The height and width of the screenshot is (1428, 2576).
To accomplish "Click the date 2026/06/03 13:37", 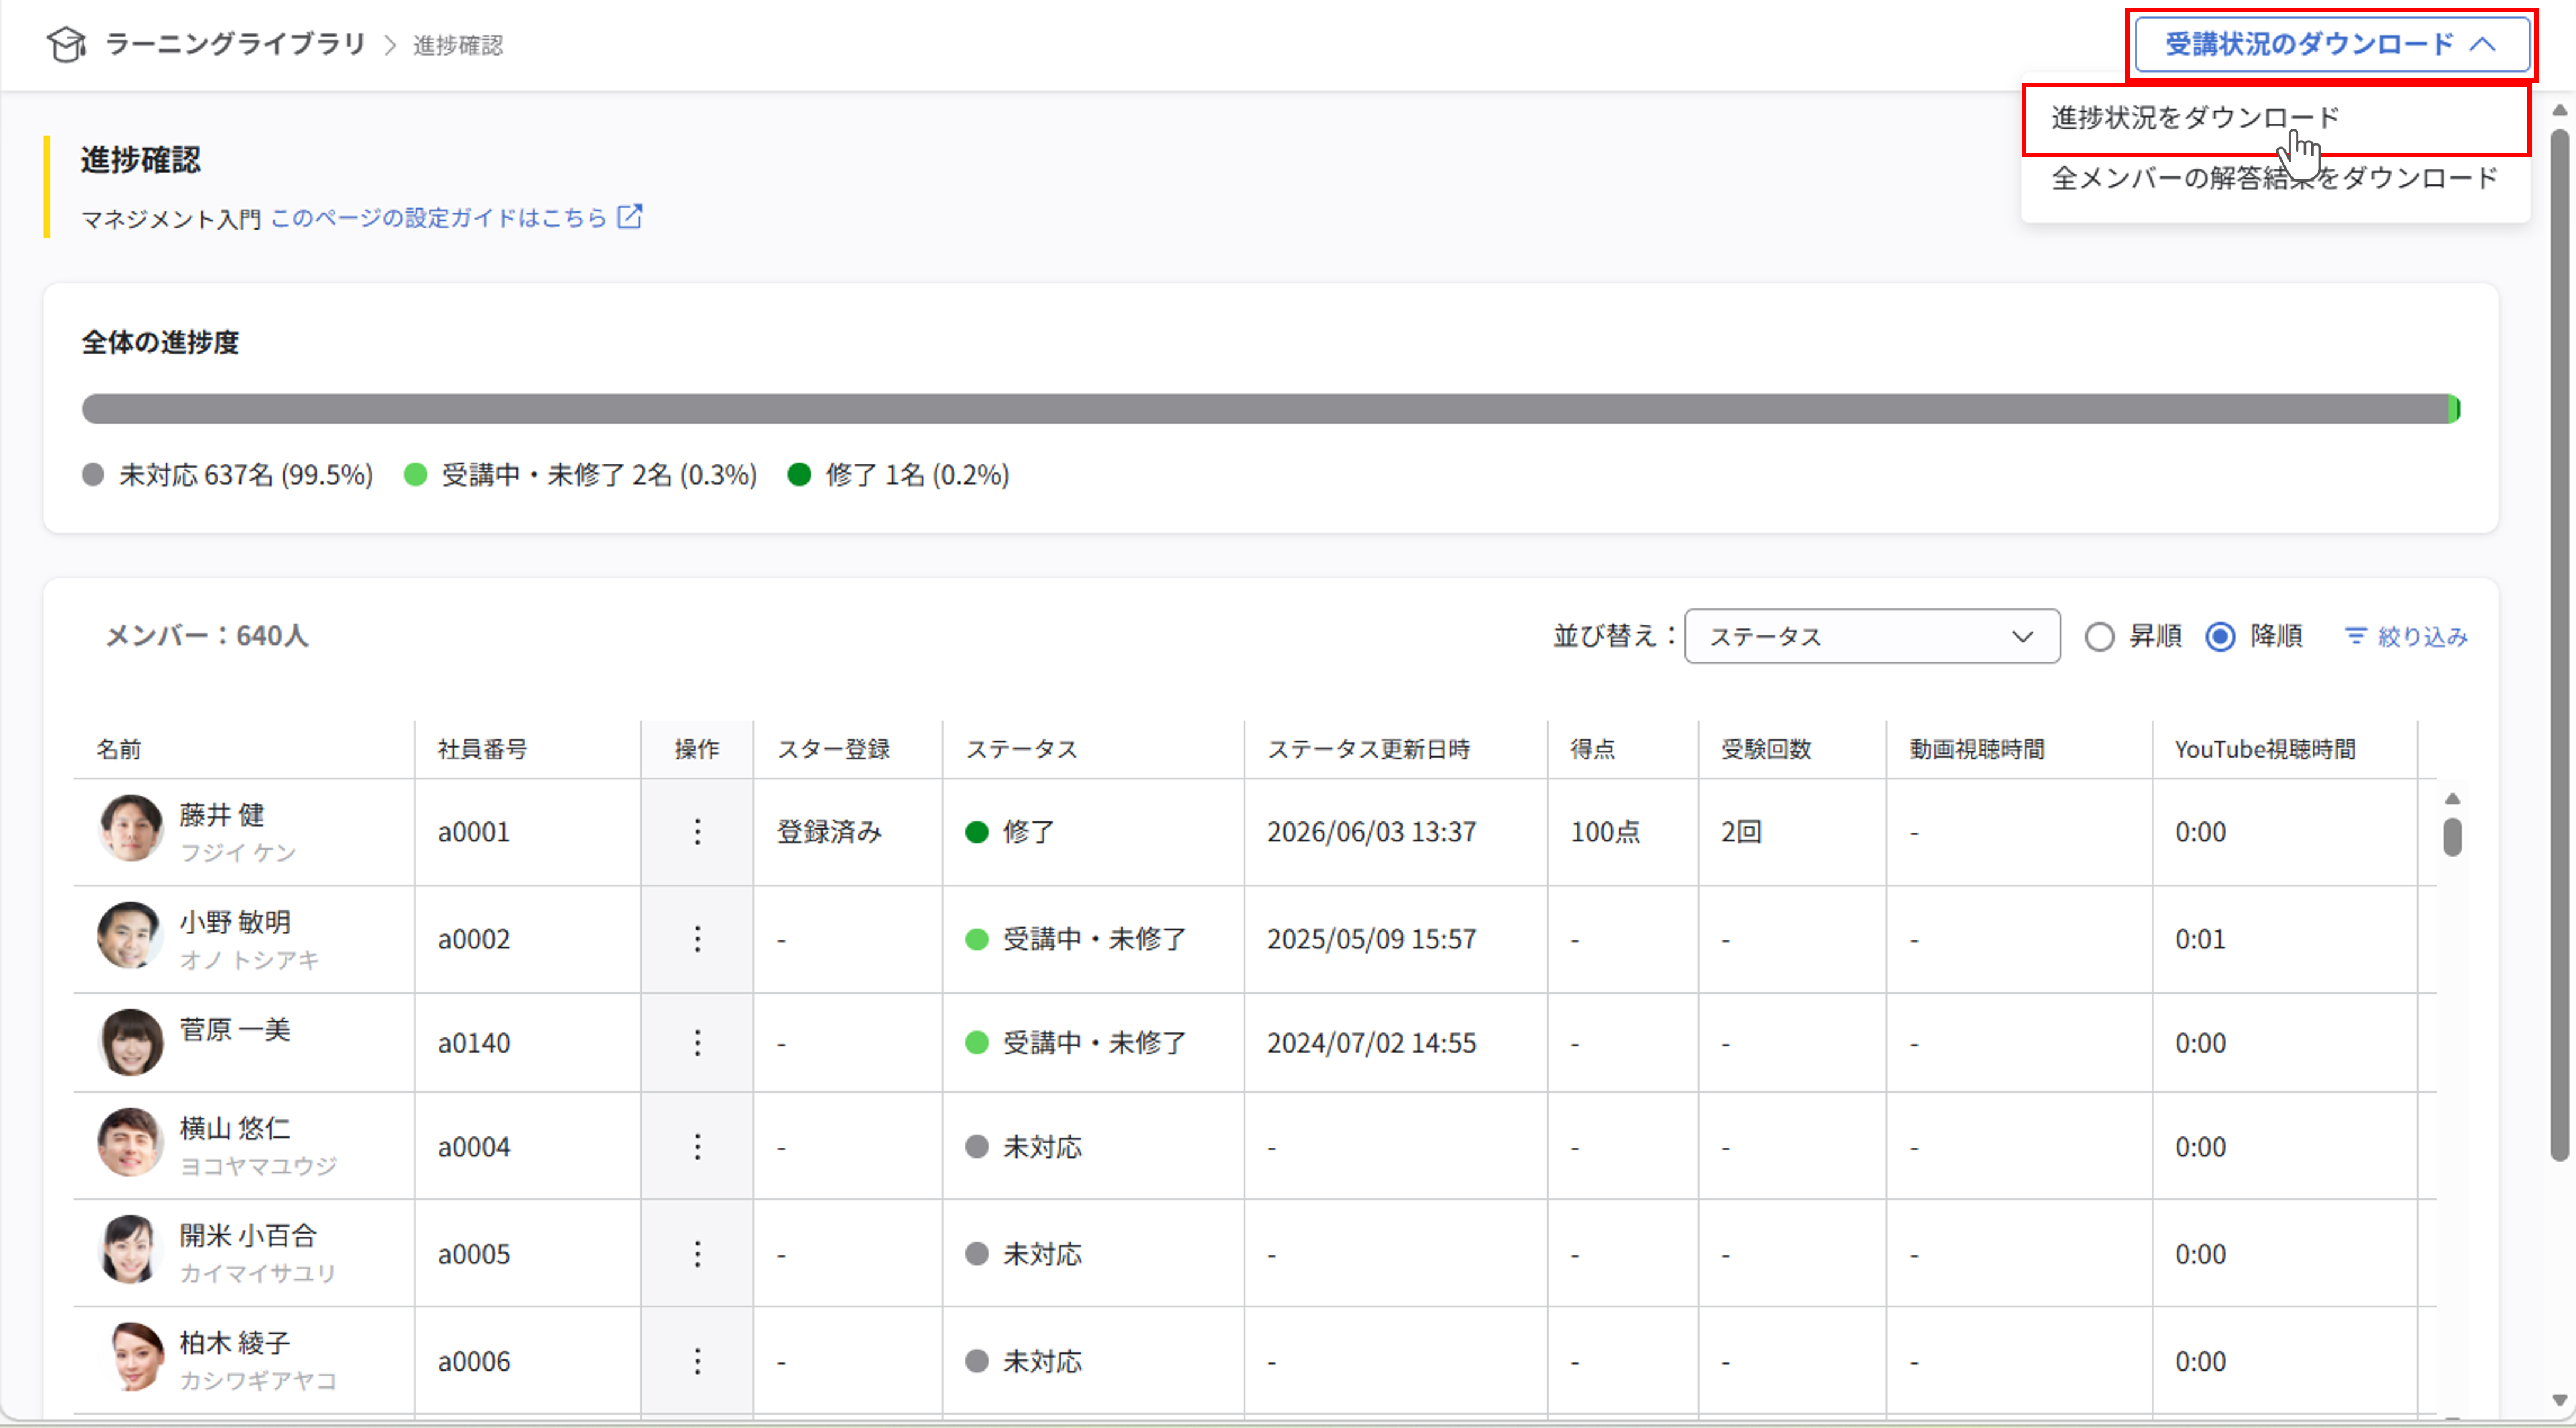I will tap(1371, 831).
